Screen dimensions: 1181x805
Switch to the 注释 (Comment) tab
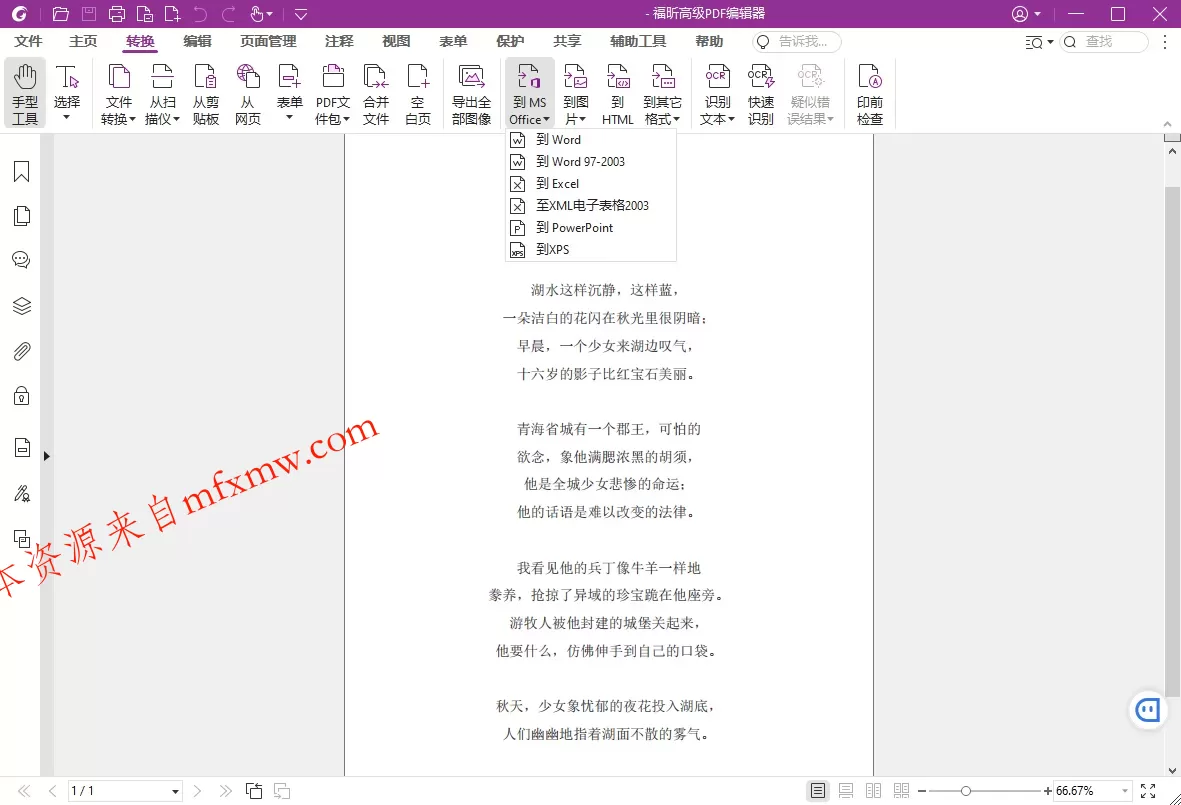pyautogui.click(x=339, y=41)
